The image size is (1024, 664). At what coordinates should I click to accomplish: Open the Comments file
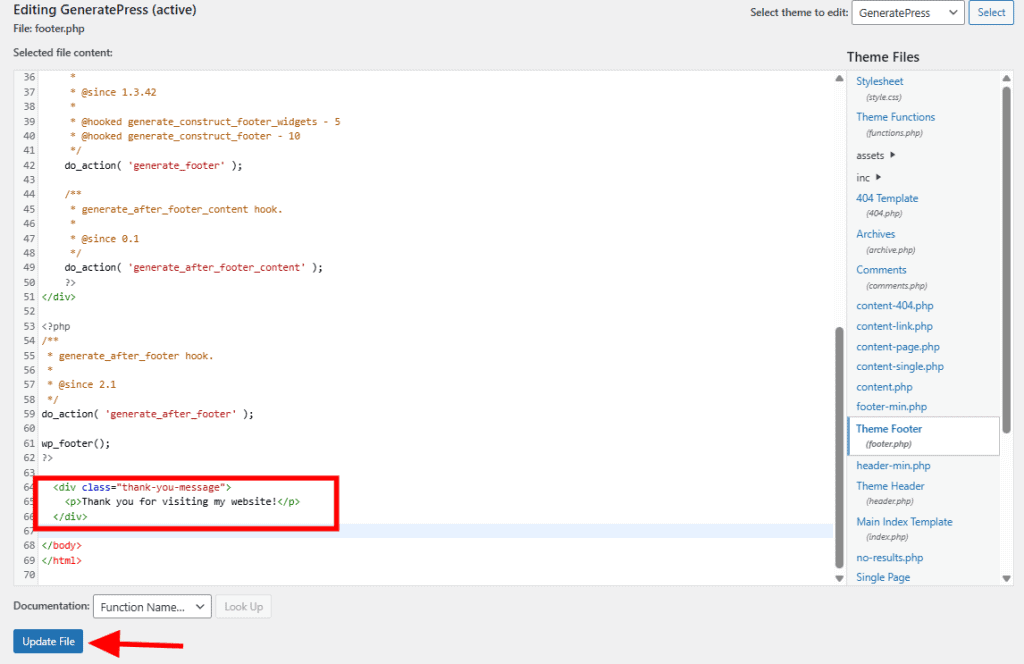[881, 269]
